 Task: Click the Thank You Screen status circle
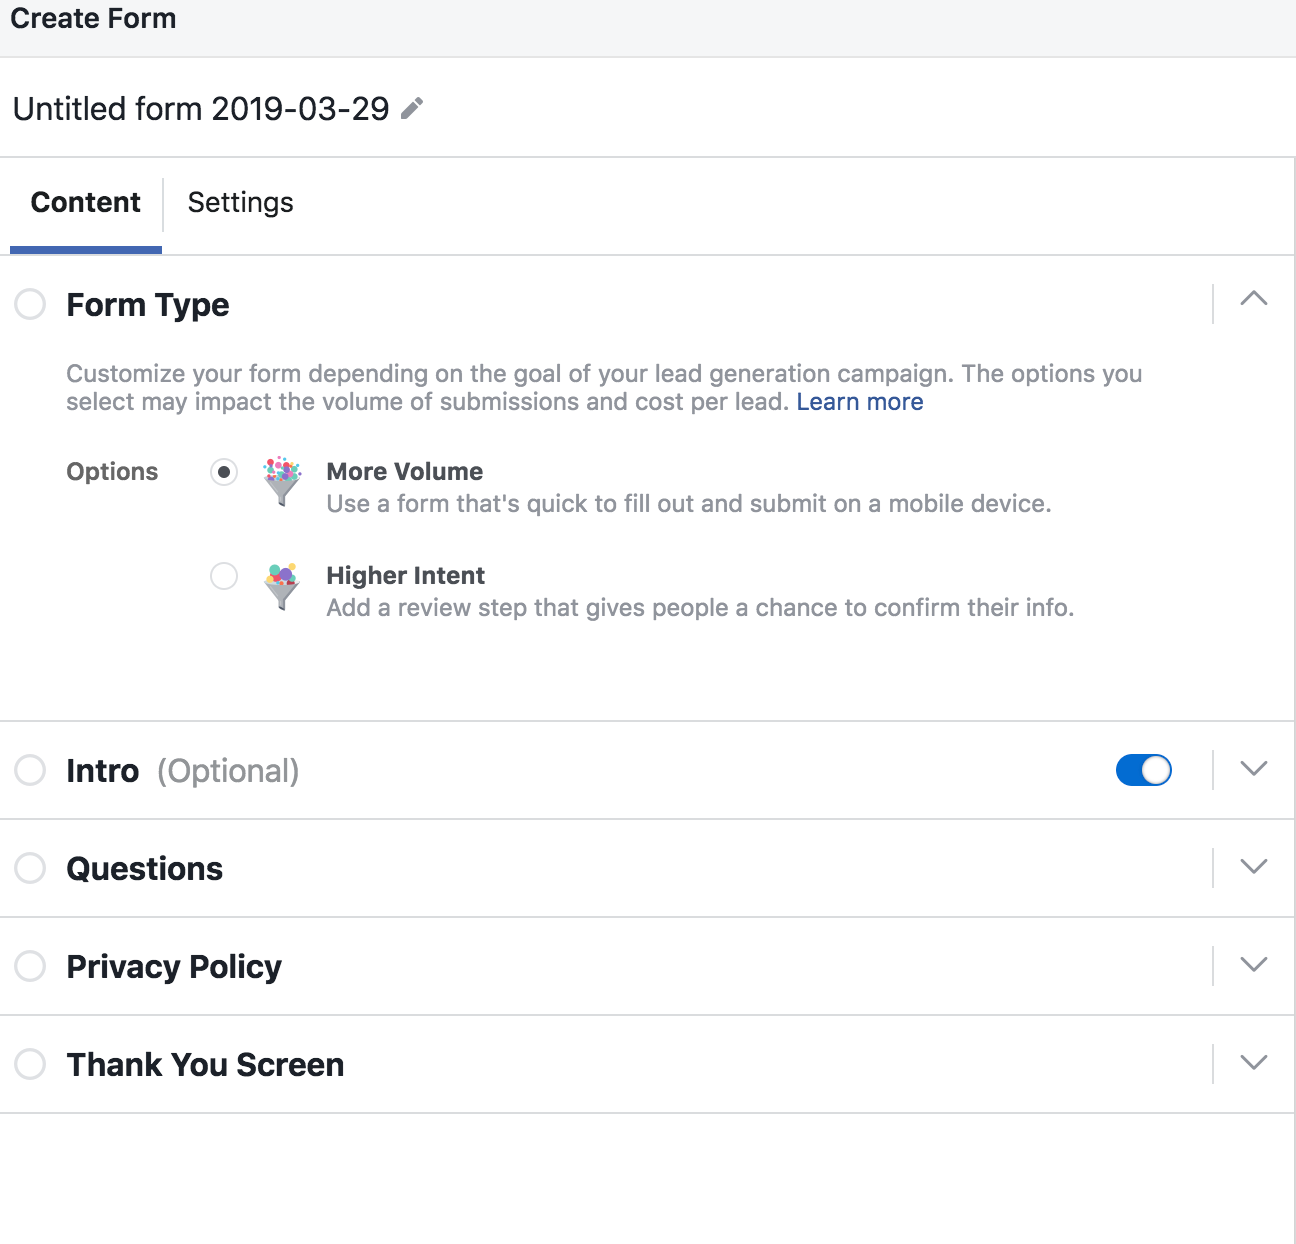[30, 1064]
